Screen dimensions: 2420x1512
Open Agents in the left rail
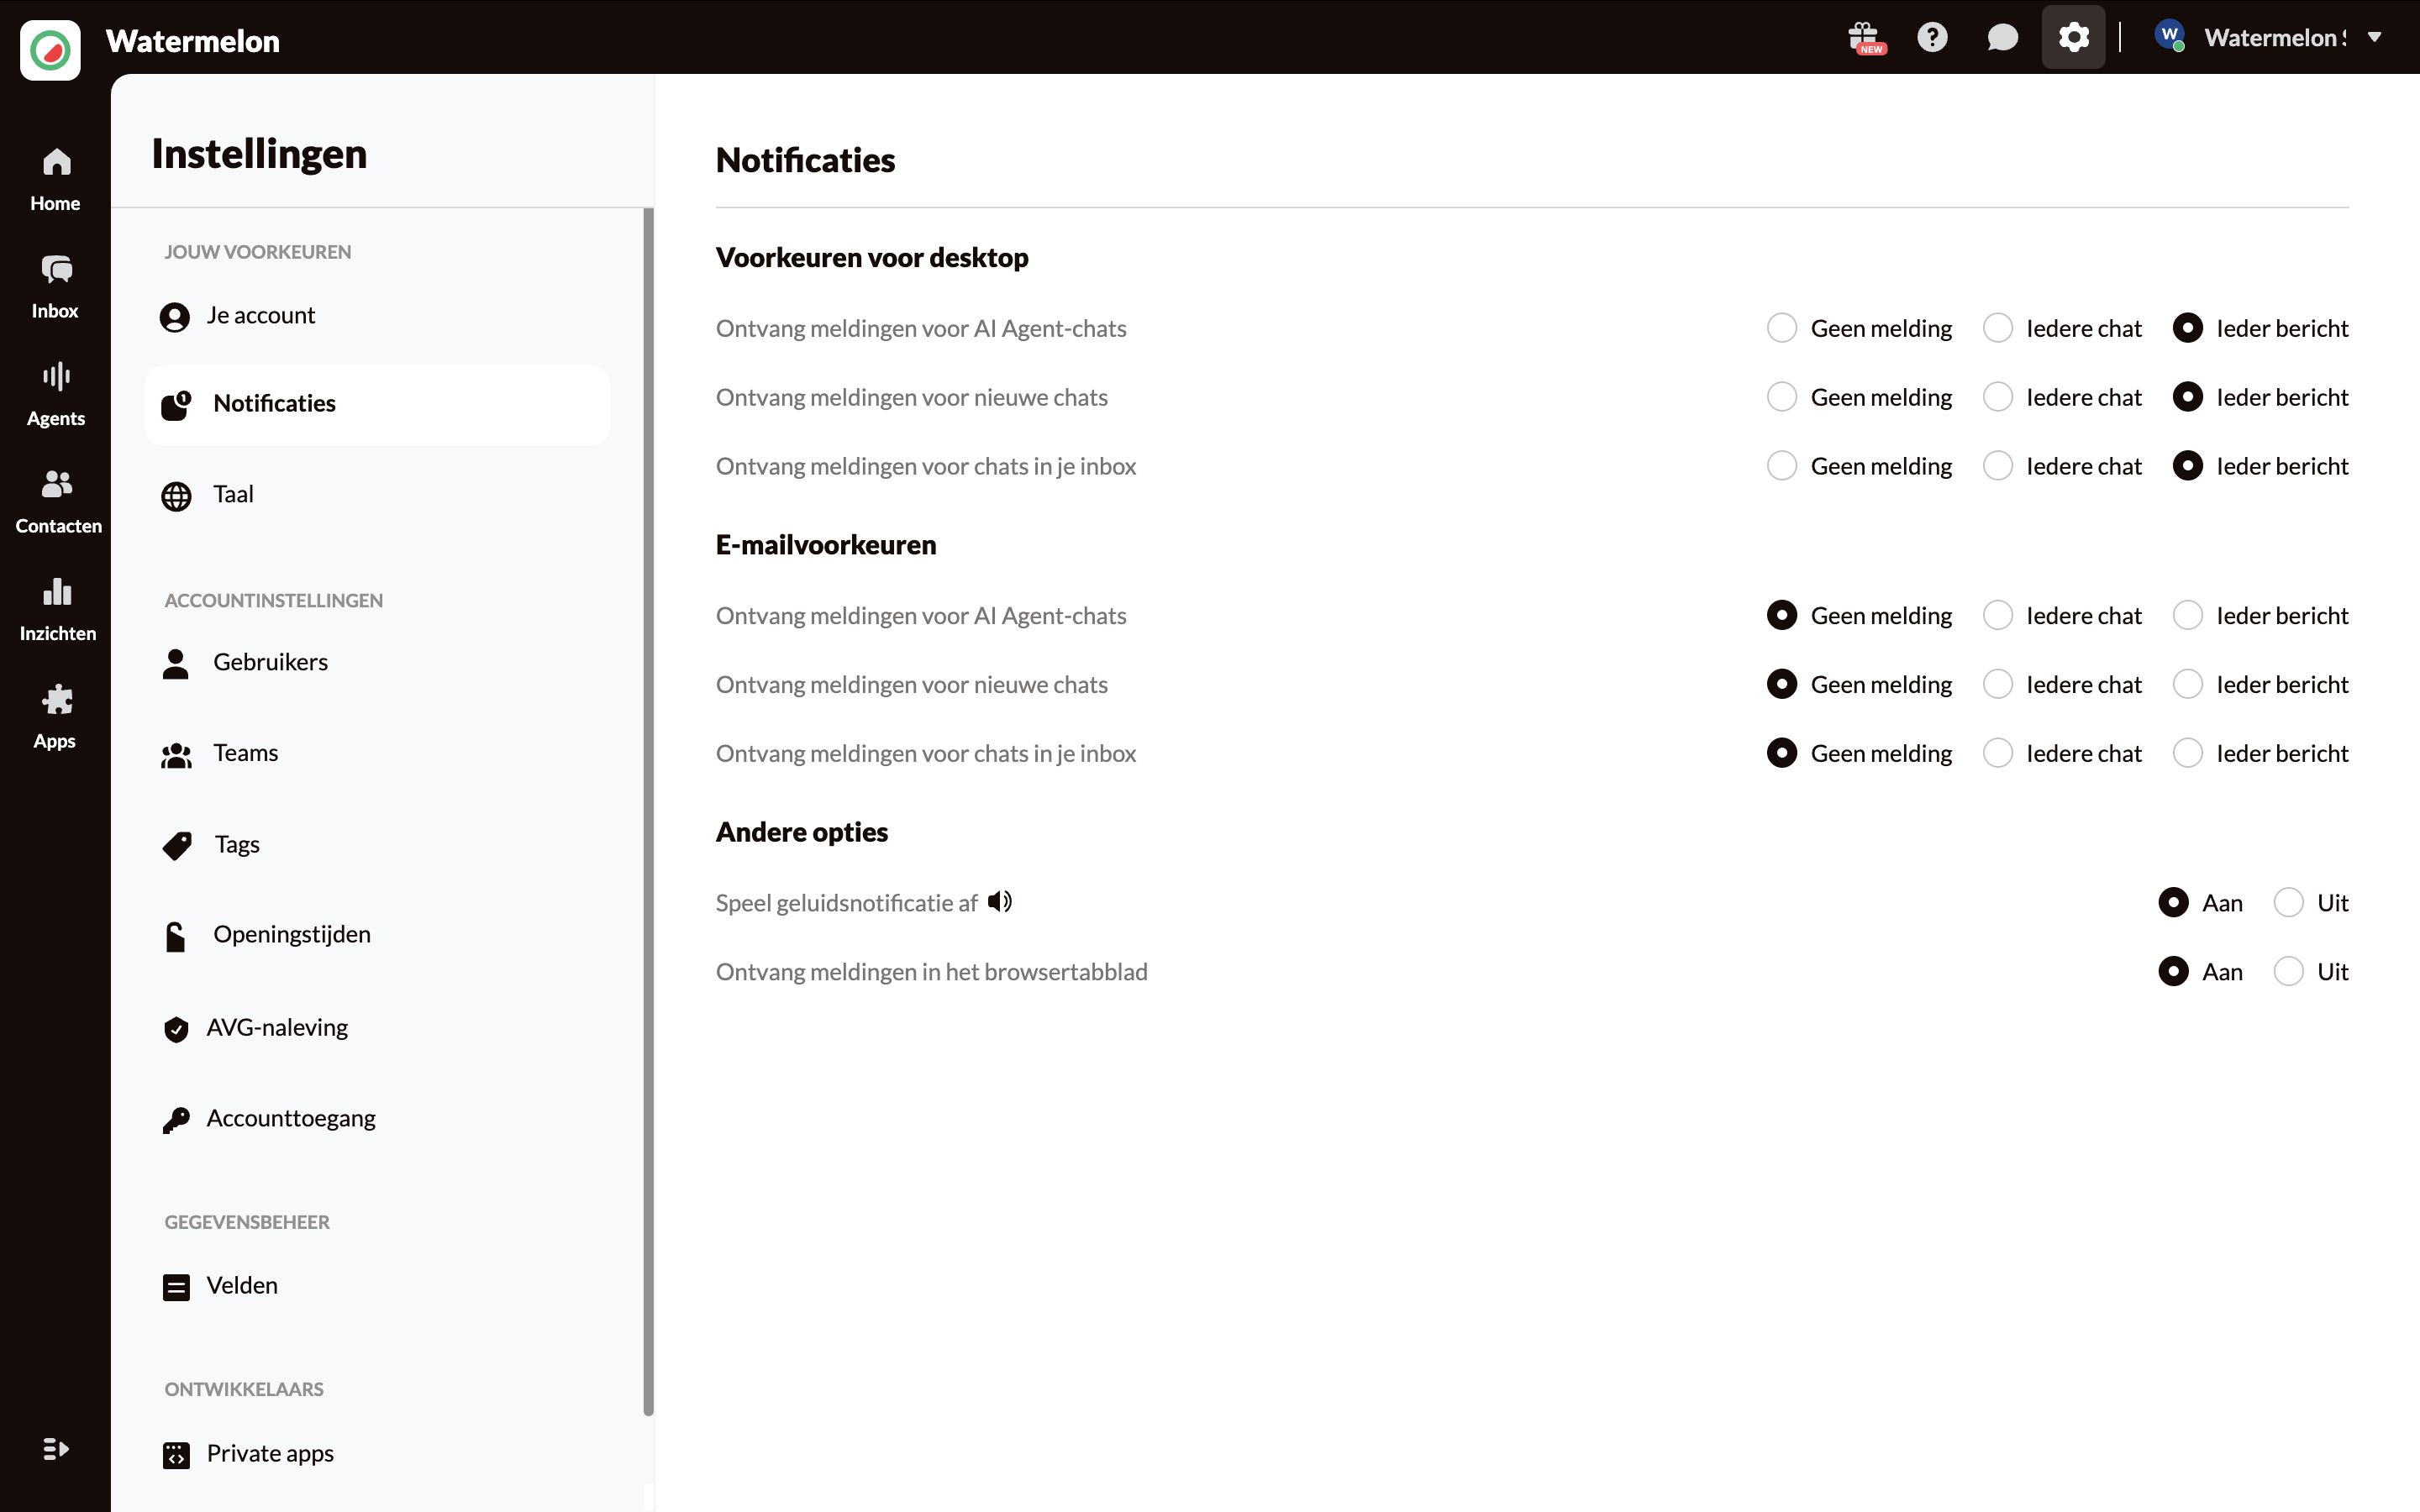[56, 395]
